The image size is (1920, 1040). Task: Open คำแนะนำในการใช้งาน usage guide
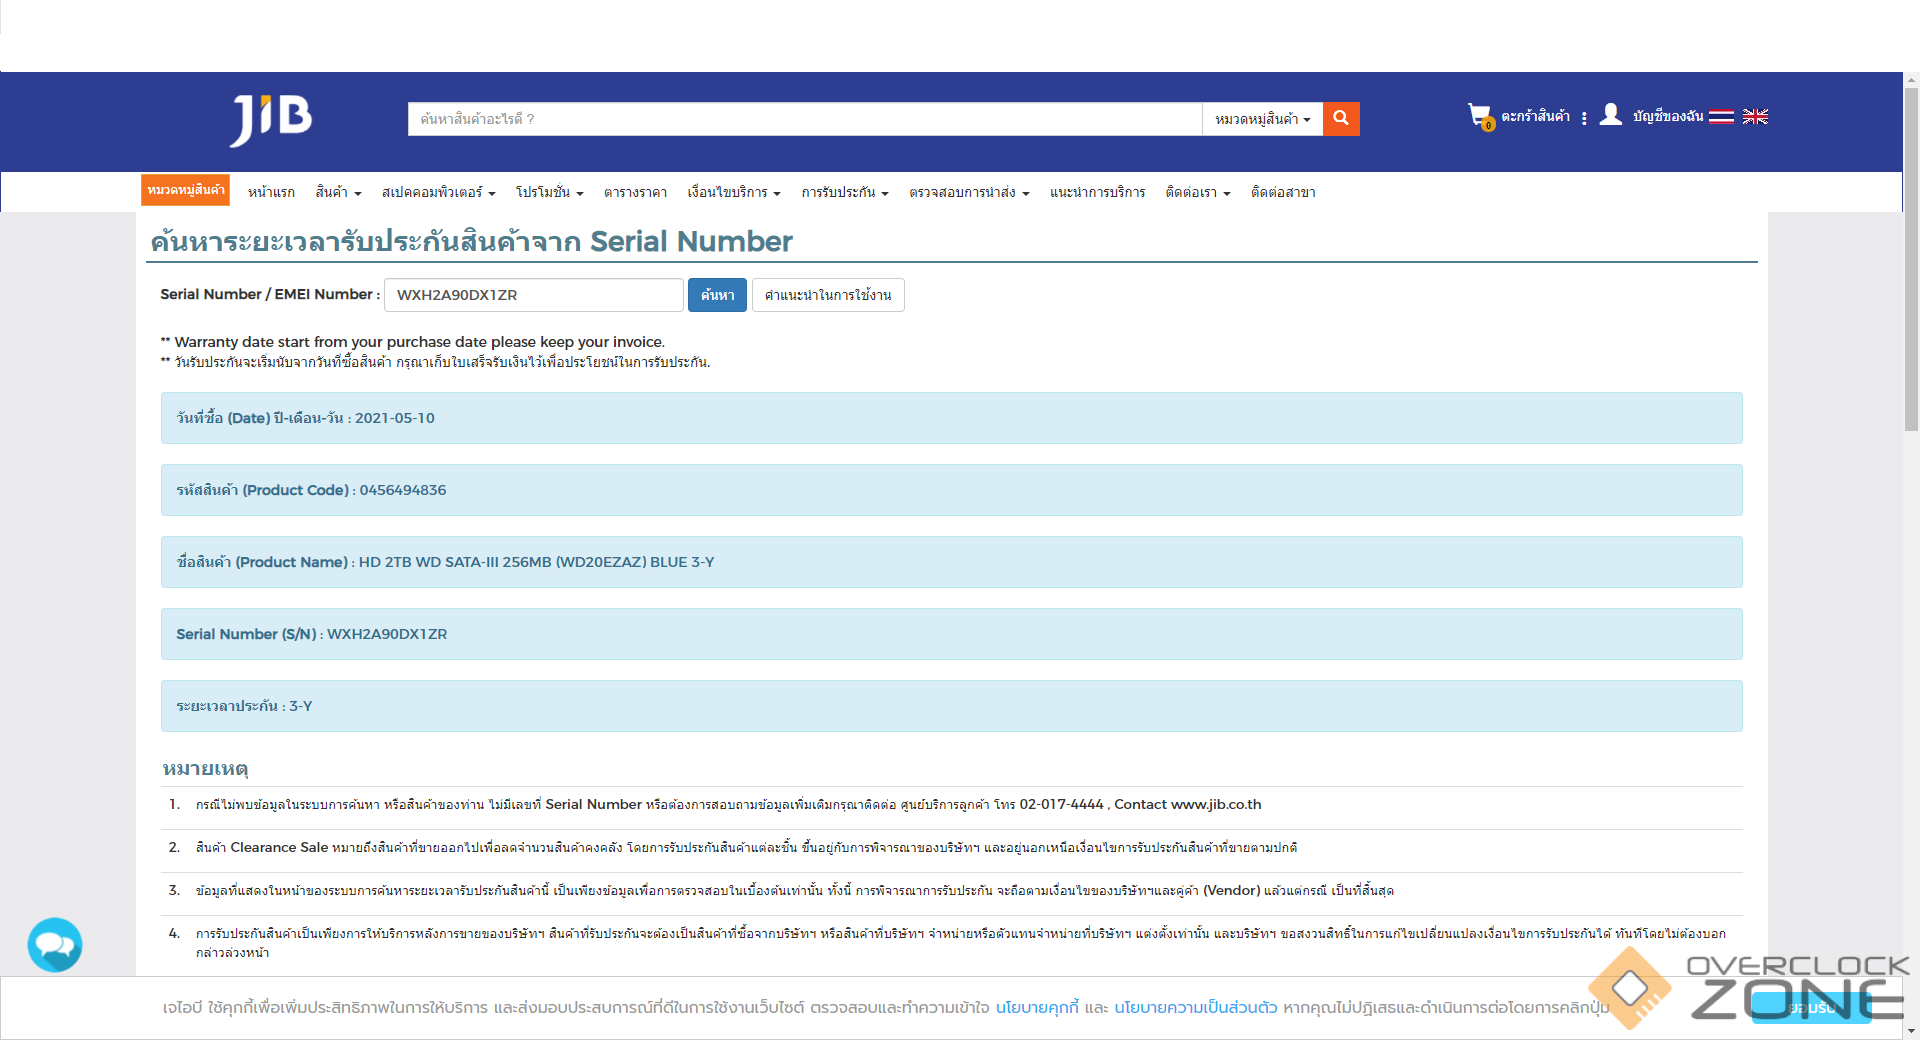pyautogui.click(x=828, y=295)
